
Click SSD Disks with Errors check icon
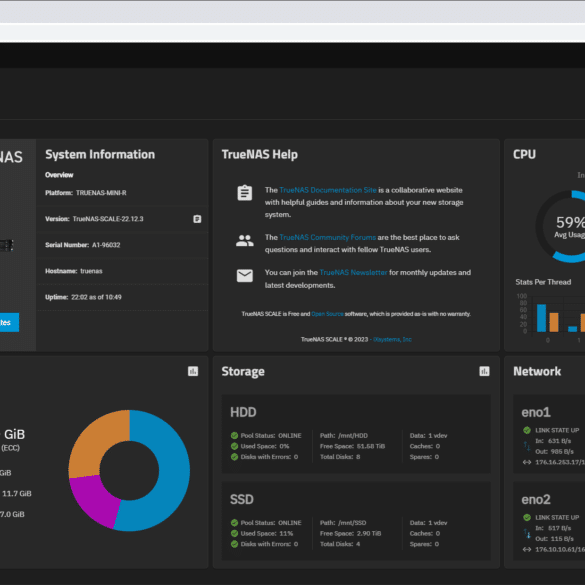click(234, 544)
